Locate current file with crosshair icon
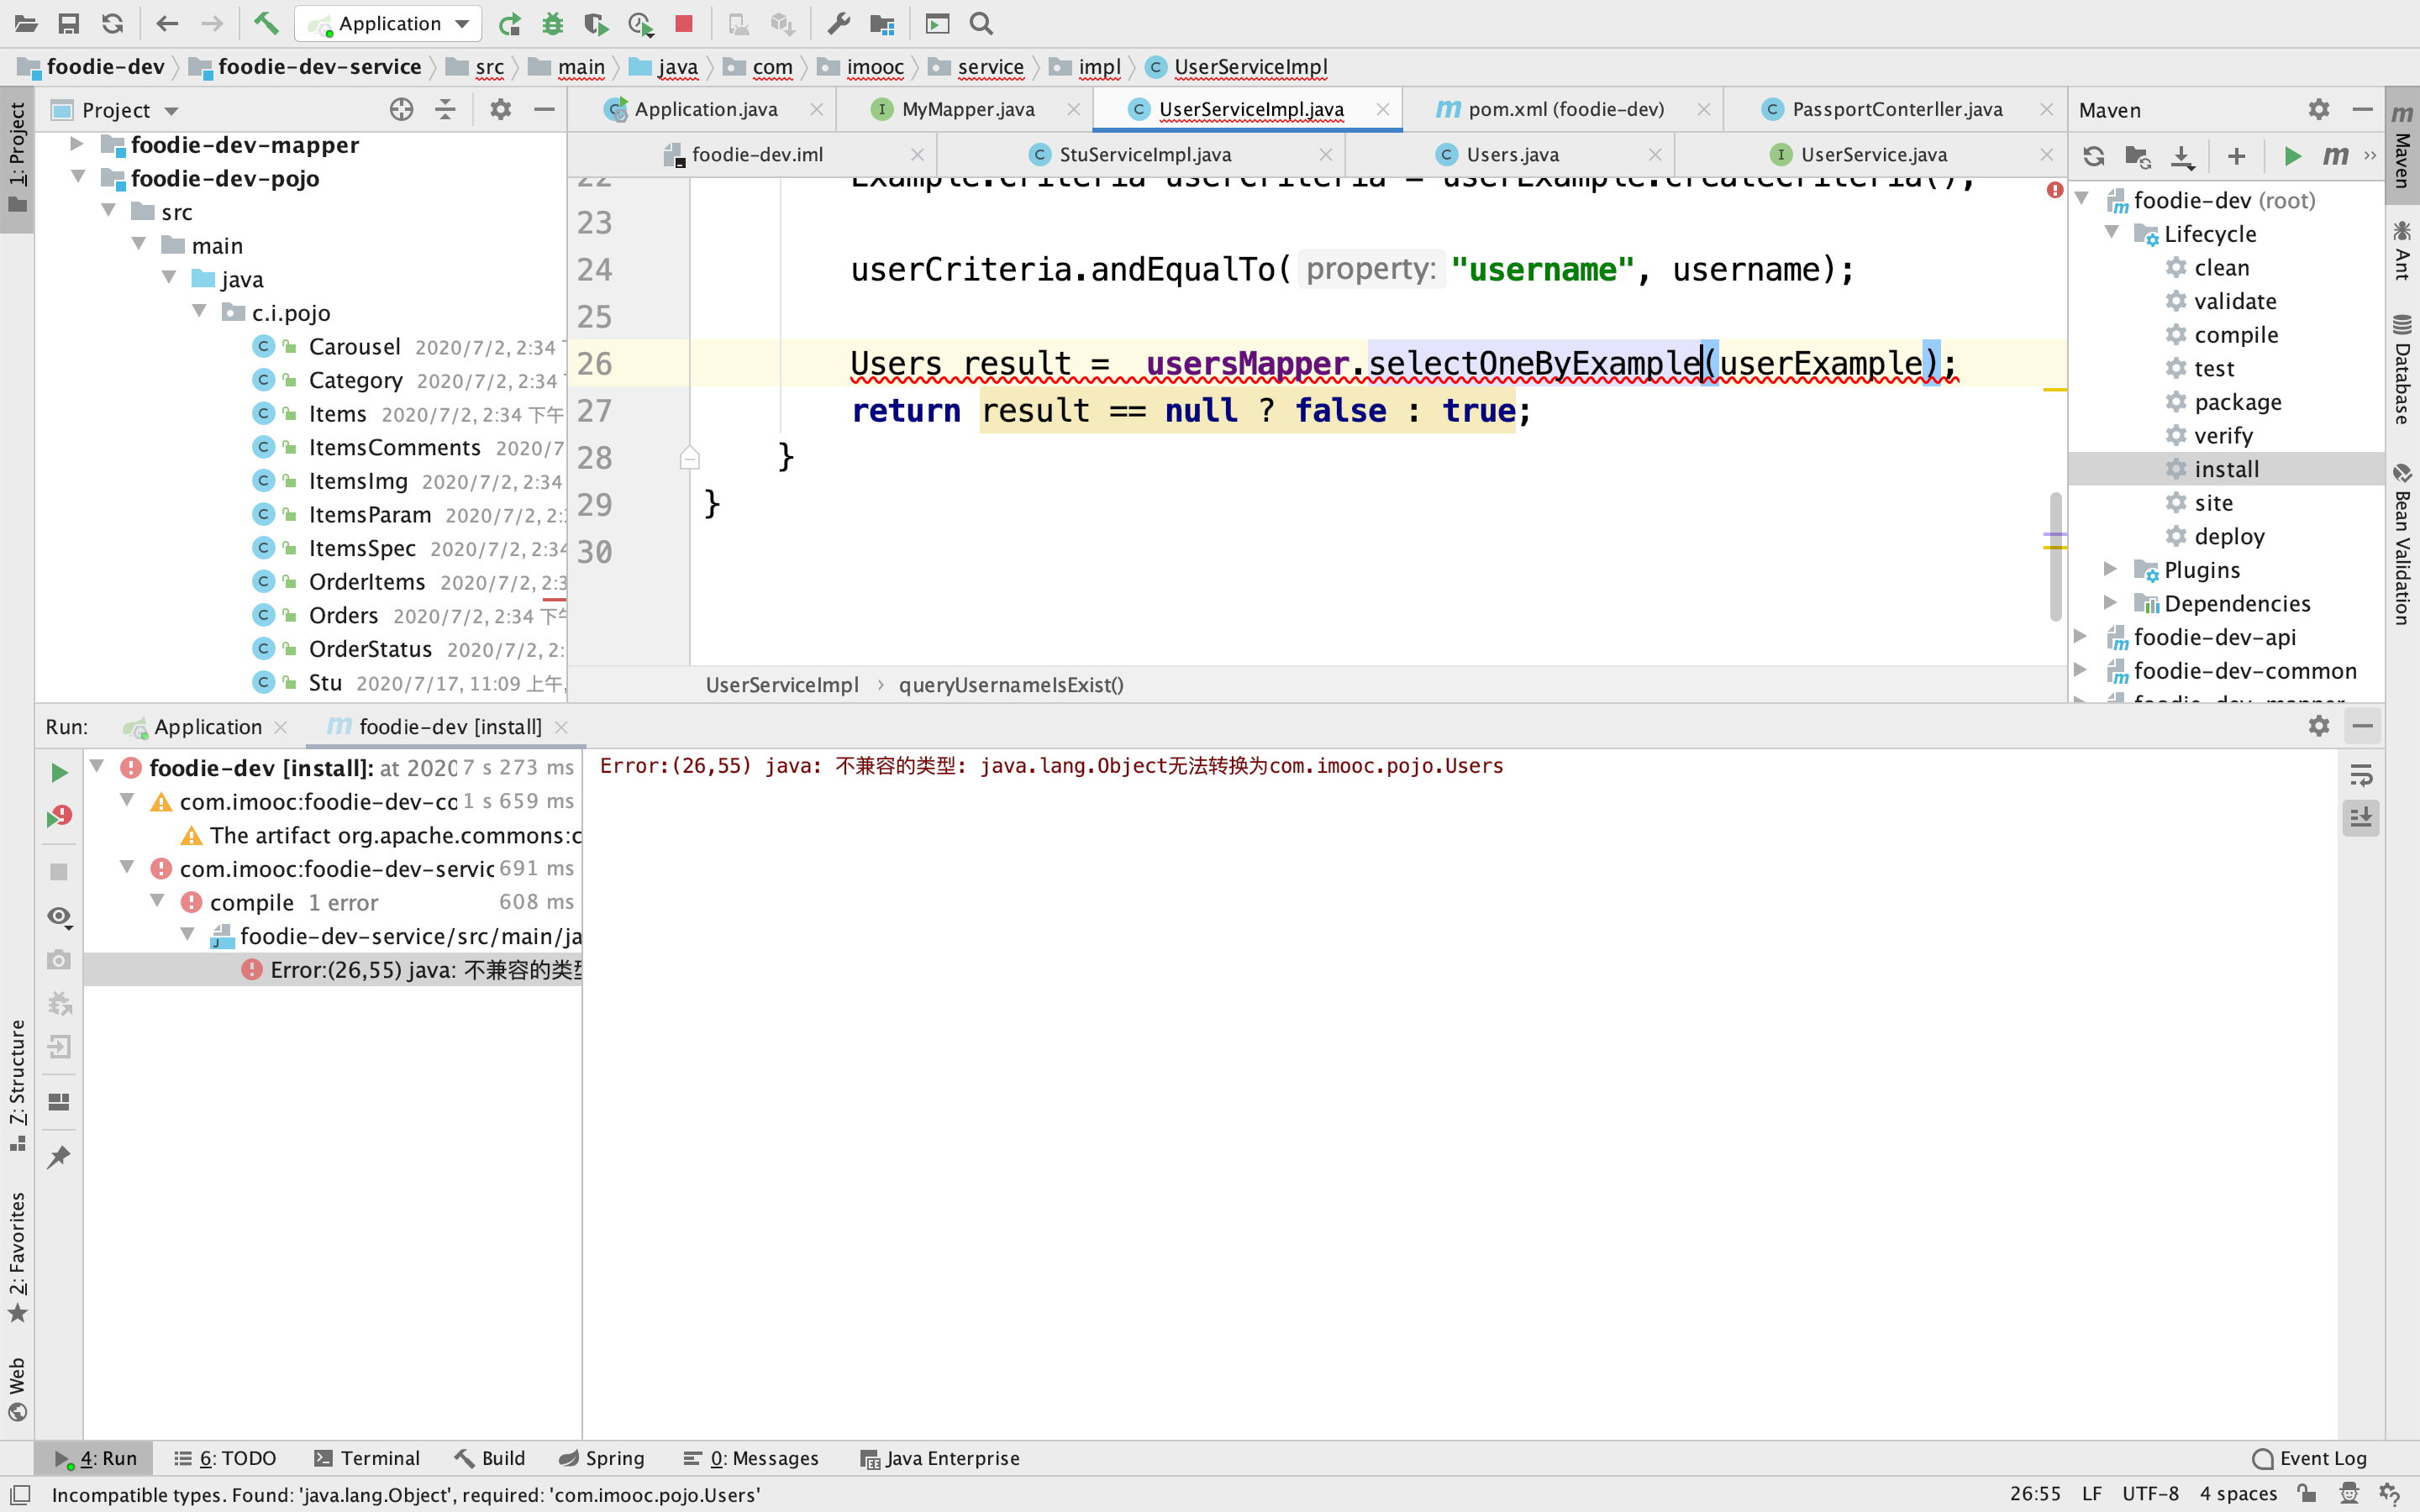The height and width of the screenshot is (1512, 2420). (x=402, y=110)
